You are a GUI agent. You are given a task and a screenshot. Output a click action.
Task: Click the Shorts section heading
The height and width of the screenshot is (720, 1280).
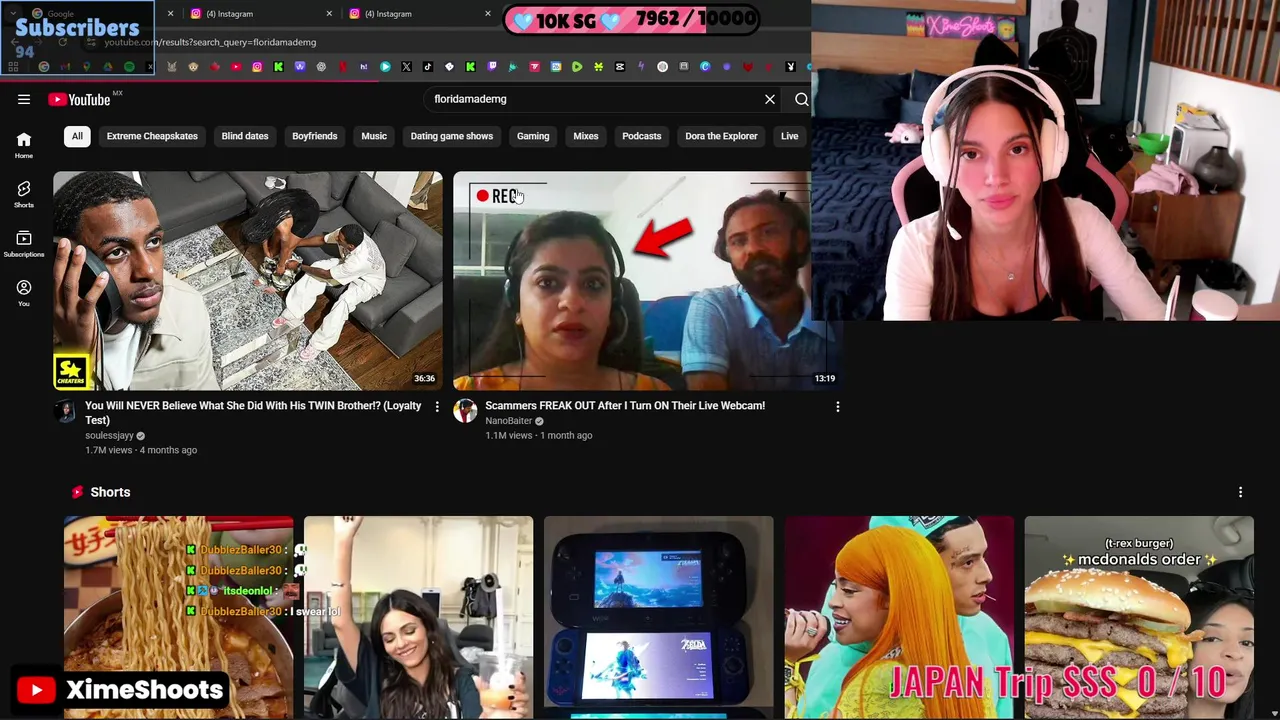tap(110, 492)
